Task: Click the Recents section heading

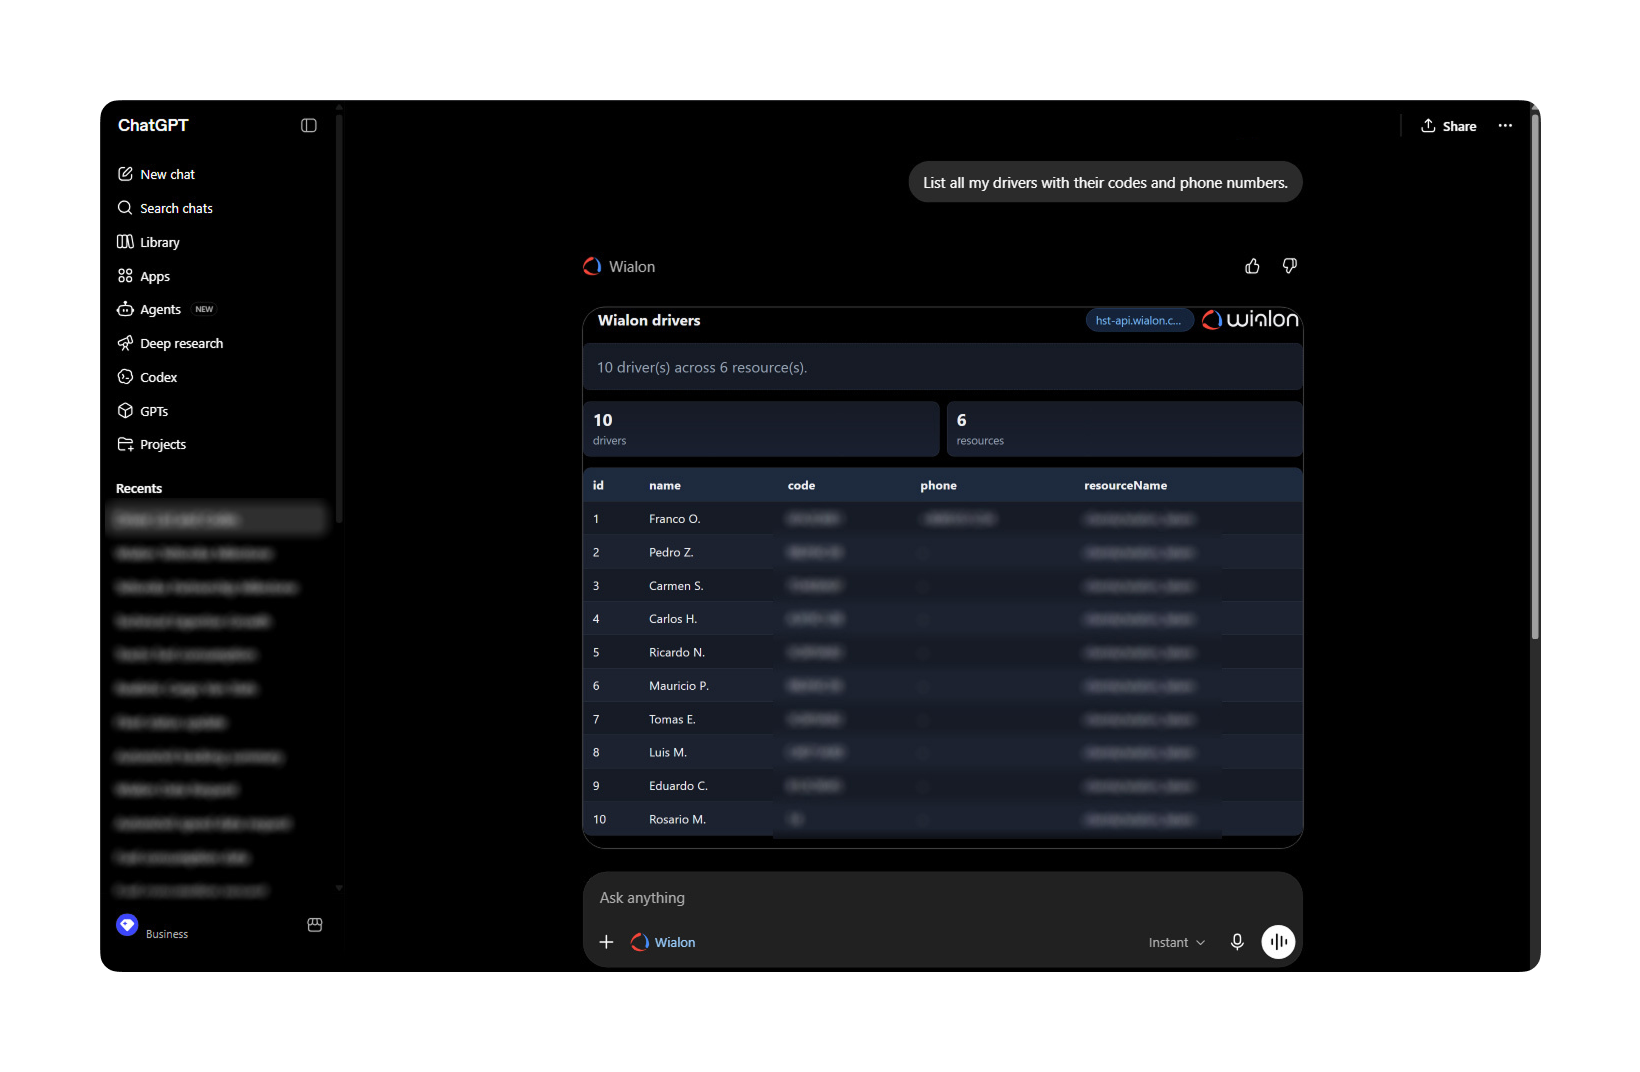Action: coord(139,488)
